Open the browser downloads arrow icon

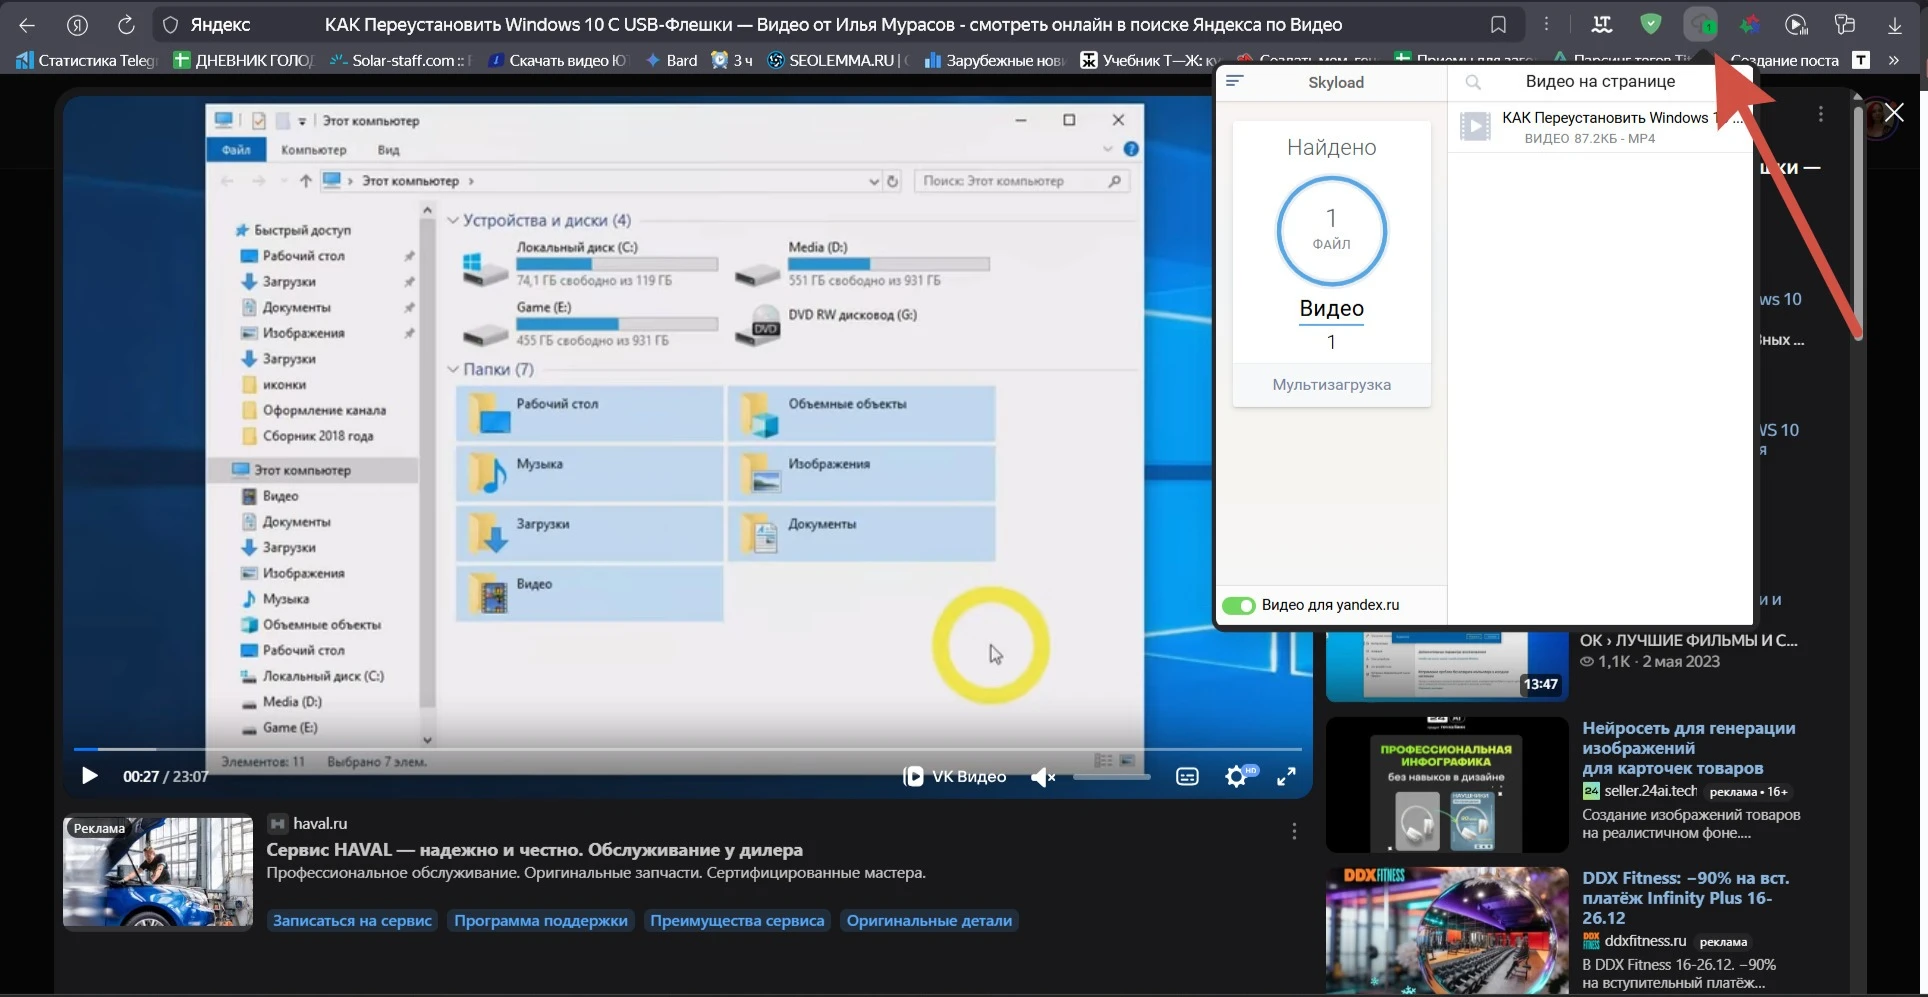(1894, 25)
